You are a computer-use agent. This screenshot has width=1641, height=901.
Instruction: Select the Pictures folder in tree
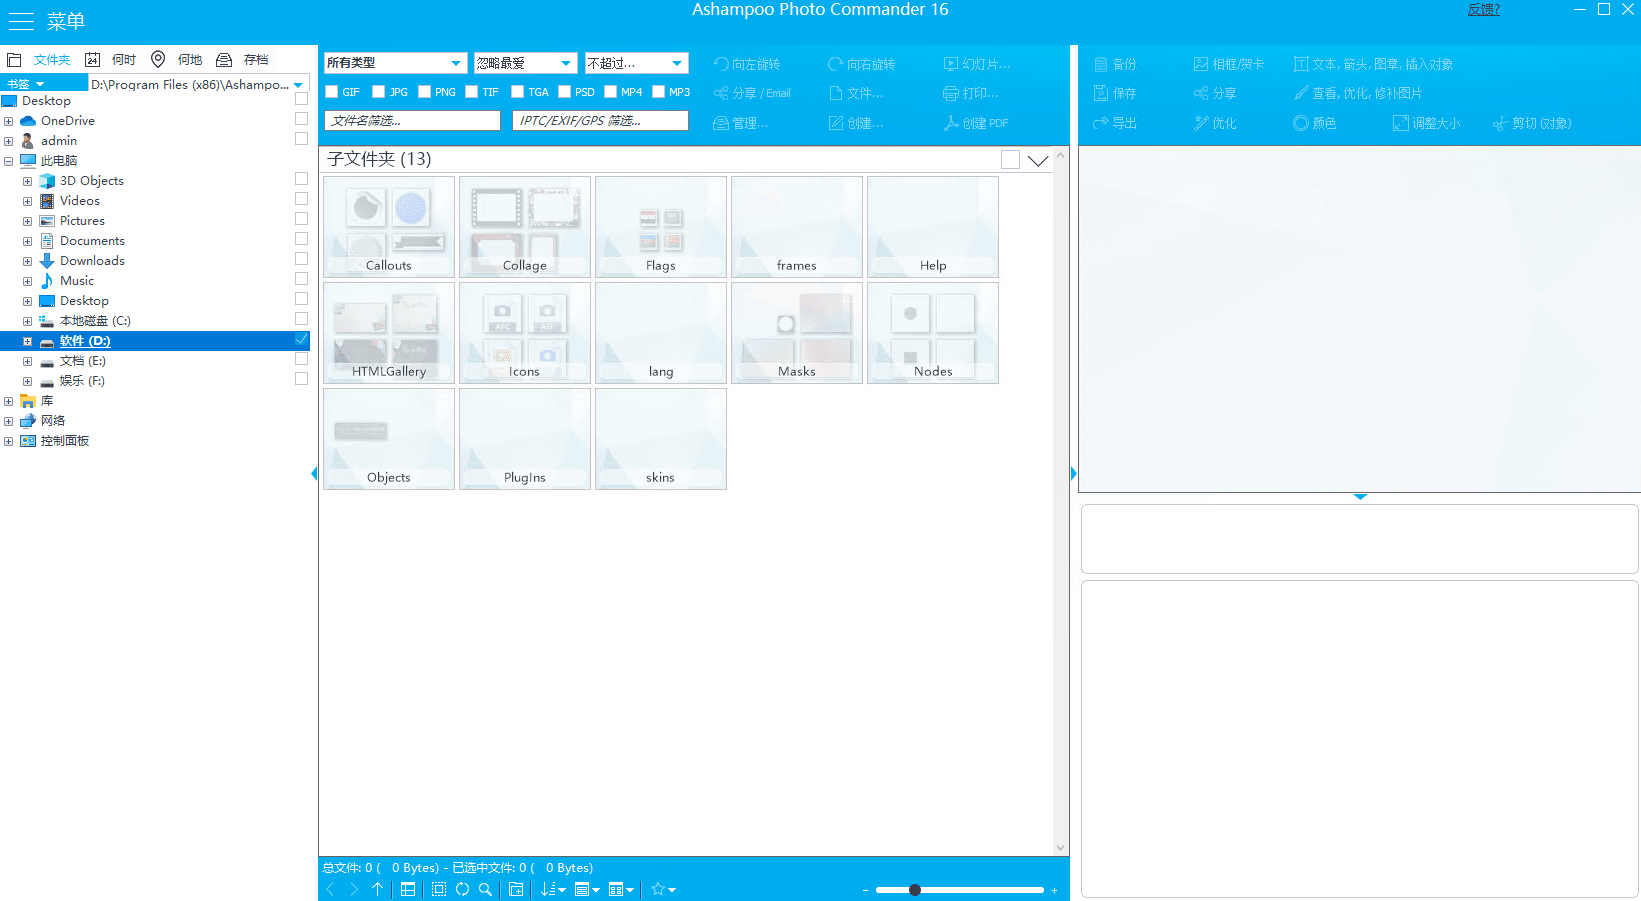pyautogui.click(x=82, y=221)
